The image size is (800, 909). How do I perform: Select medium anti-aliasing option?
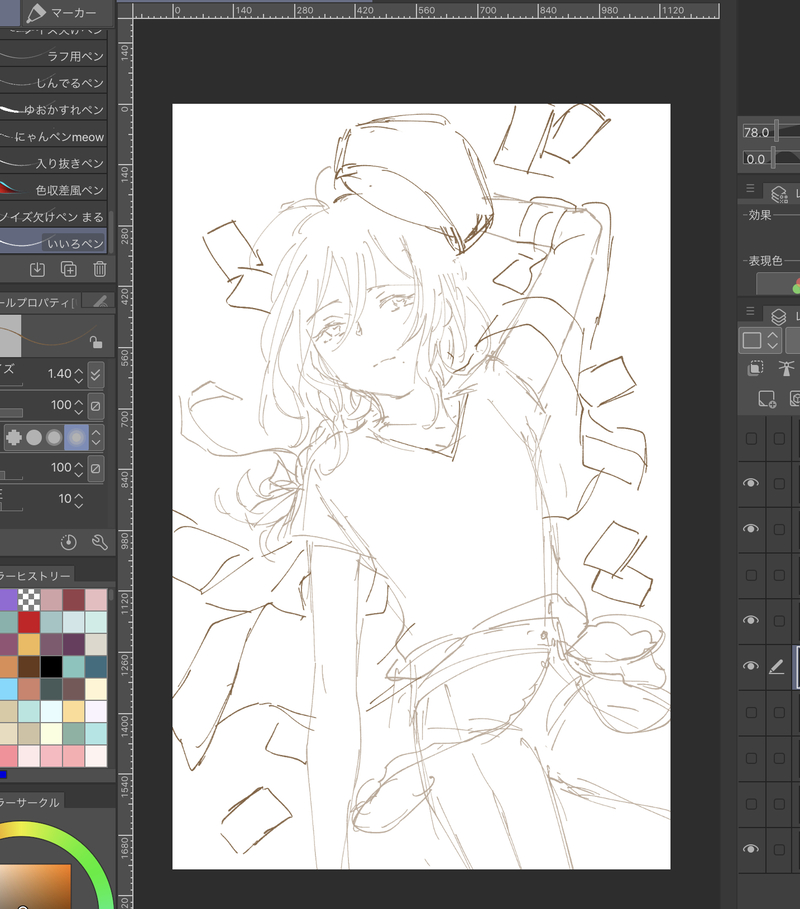tap(54, 437)
